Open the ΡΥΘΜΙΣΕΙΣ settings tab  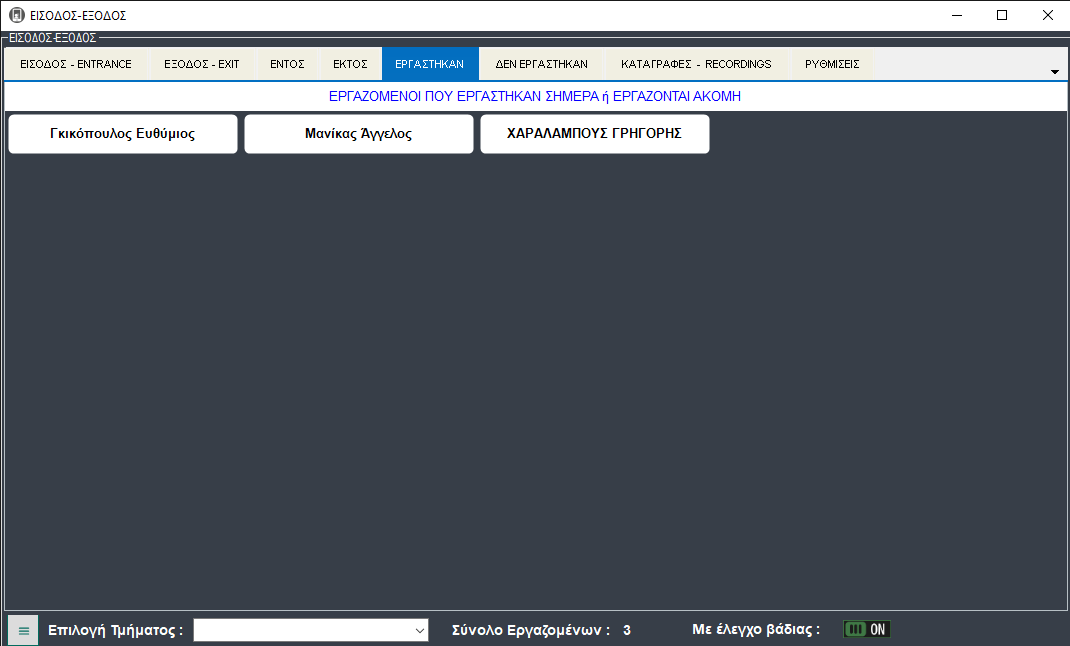pos(832,64)
